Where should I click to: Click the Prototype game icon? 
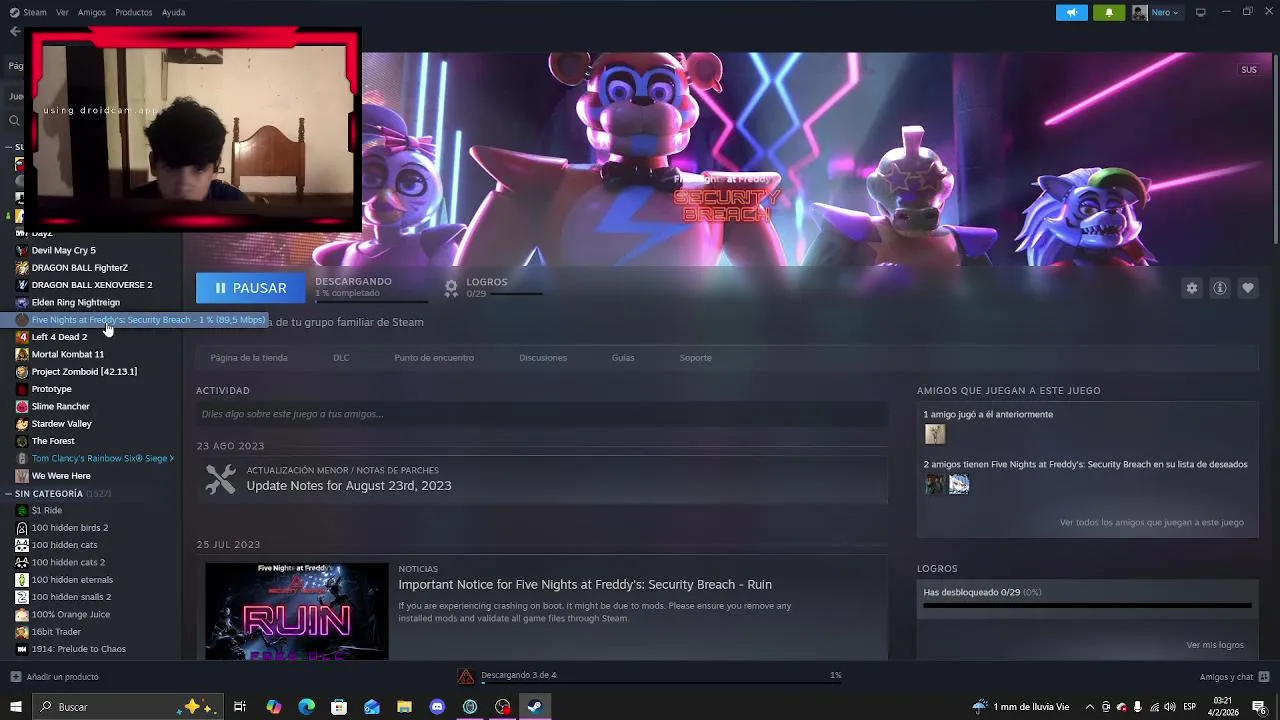[x=22, y=389]
